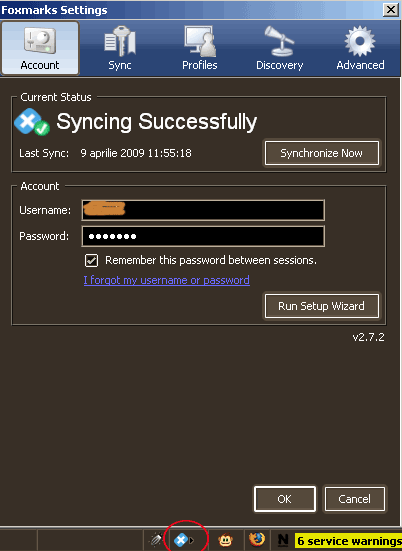Open the Account settings tab
This screenshot has width=402, height=551.
(x=40, y=48)
